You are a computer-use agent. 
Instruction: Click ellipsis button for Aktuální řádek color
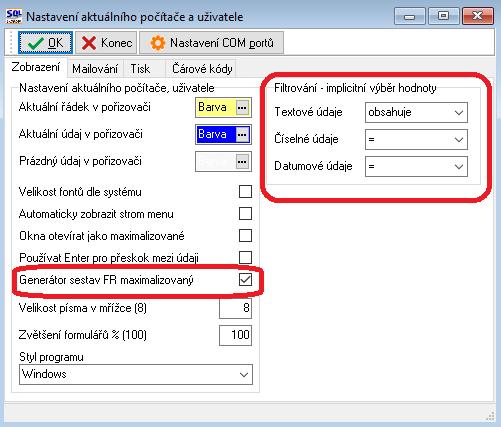tap(242, 108)
